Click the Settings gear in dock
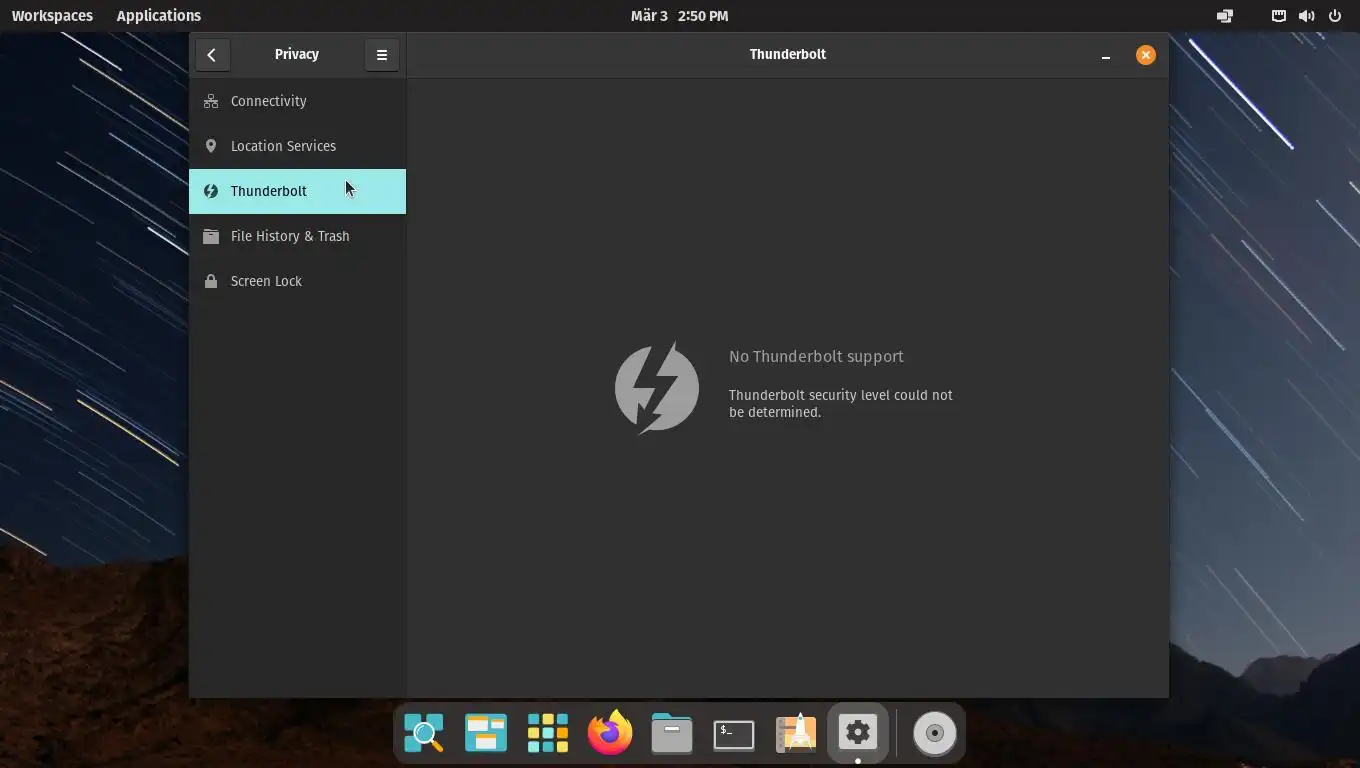Viewport: 1360px width, 768px height. 858,733
